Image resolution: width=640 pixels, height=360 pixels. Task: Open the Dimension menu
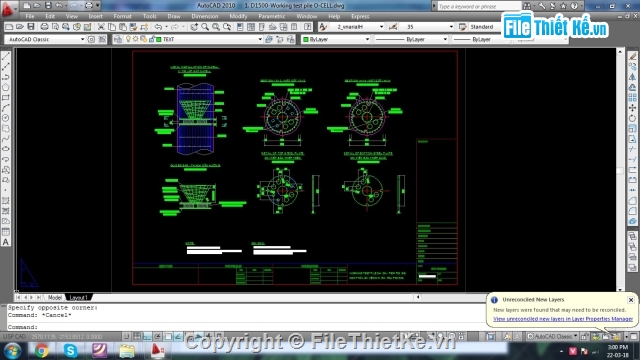(x=204, y=16)
